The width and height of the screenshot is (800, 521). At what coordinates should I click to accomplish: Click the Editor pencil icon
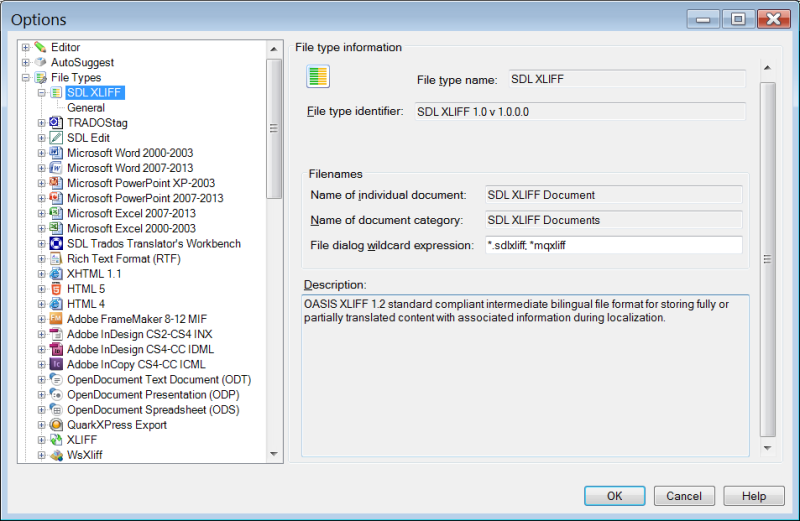pos(40,47)
